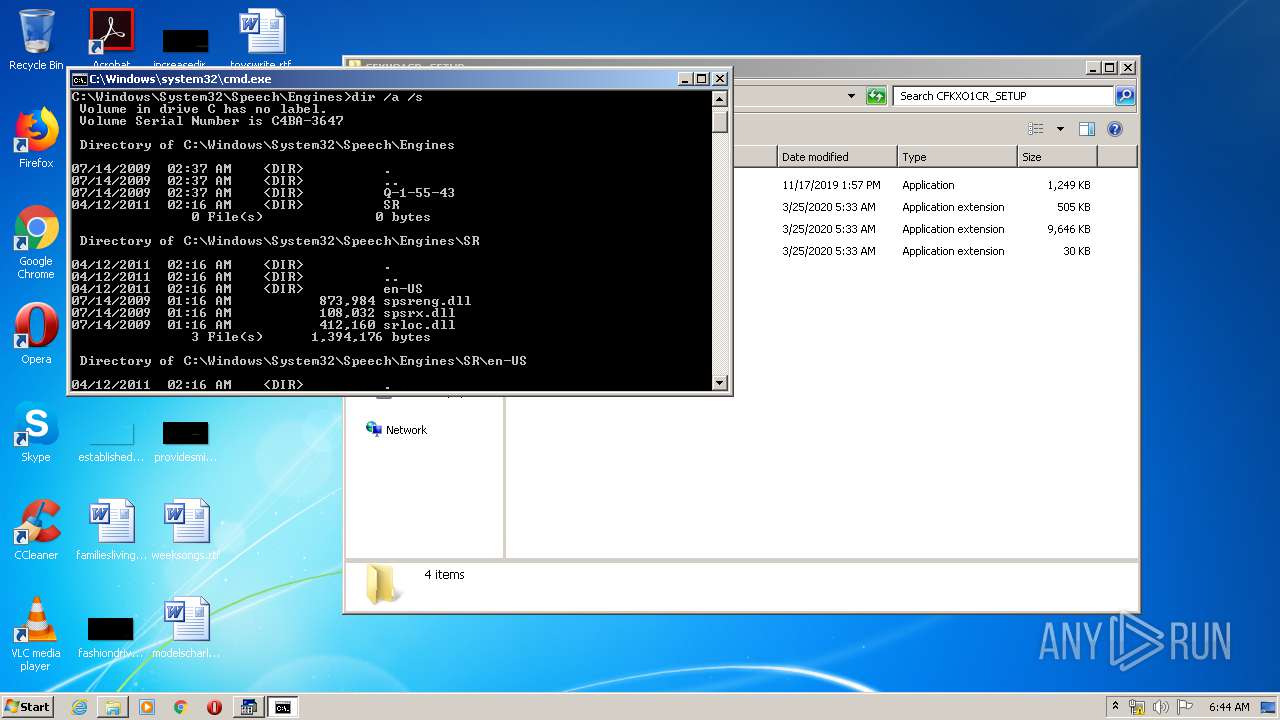
Task: Click the installer taskbar button beside cmd
Action: tap(248, 707)
